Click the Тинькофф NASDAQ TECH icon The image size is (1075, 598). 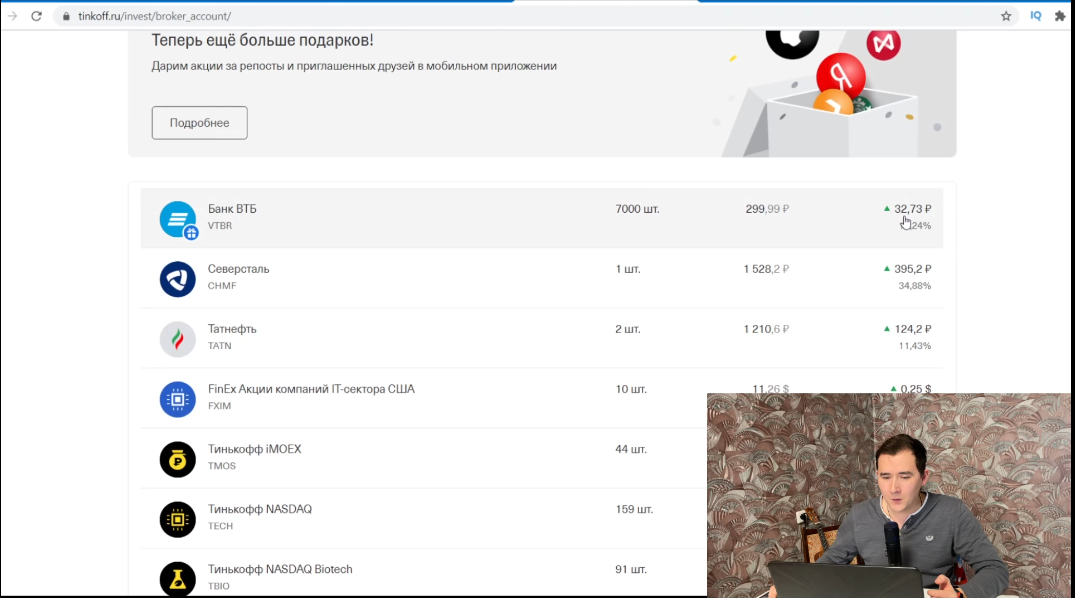(178, 519)
